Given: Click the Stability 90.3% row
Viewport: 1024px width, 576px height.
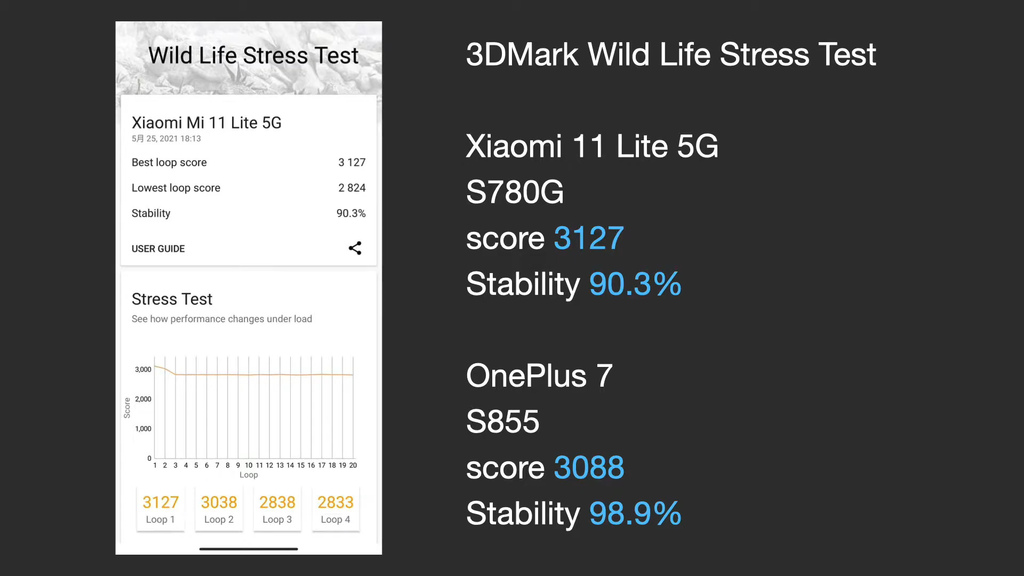Looking at the screenshot, I should [248, 213].
